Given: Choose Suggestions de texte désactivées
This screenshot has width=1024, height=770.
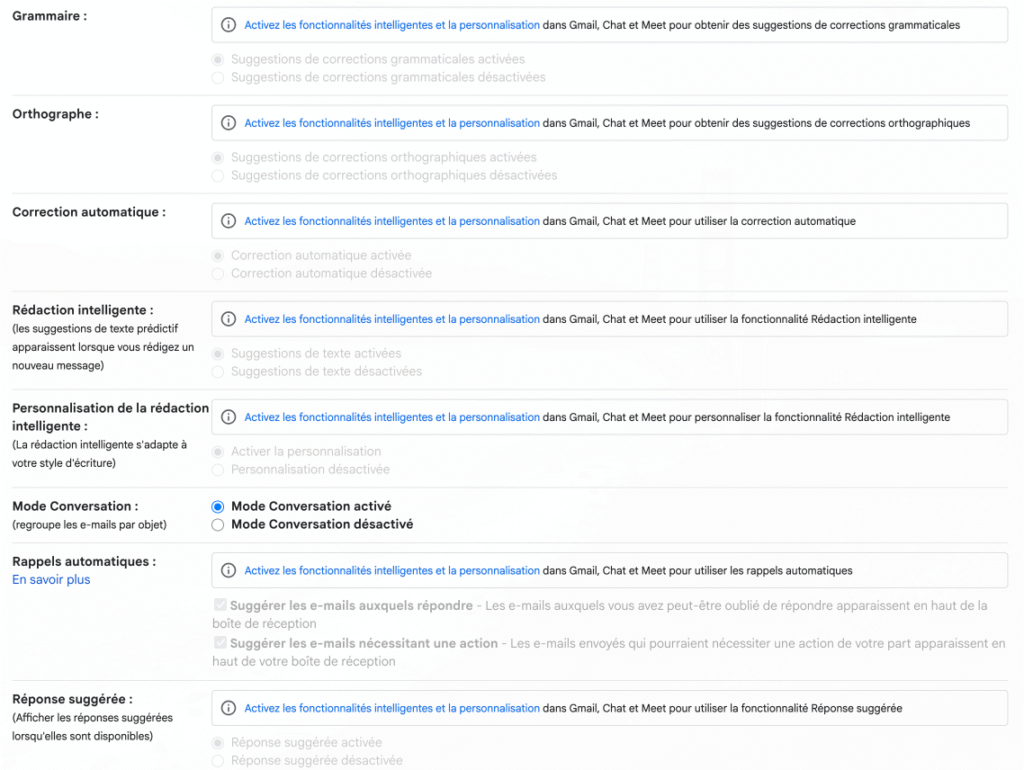Looking at the screenshot, I should click(218, 372).
